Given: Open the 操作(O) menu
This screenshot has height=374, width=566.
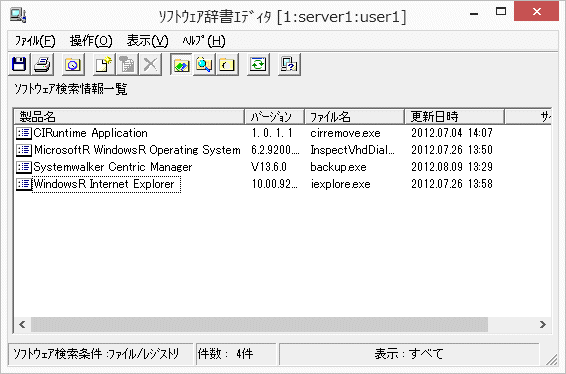Looking at the screenshot, I should click(x=91, y=41).
